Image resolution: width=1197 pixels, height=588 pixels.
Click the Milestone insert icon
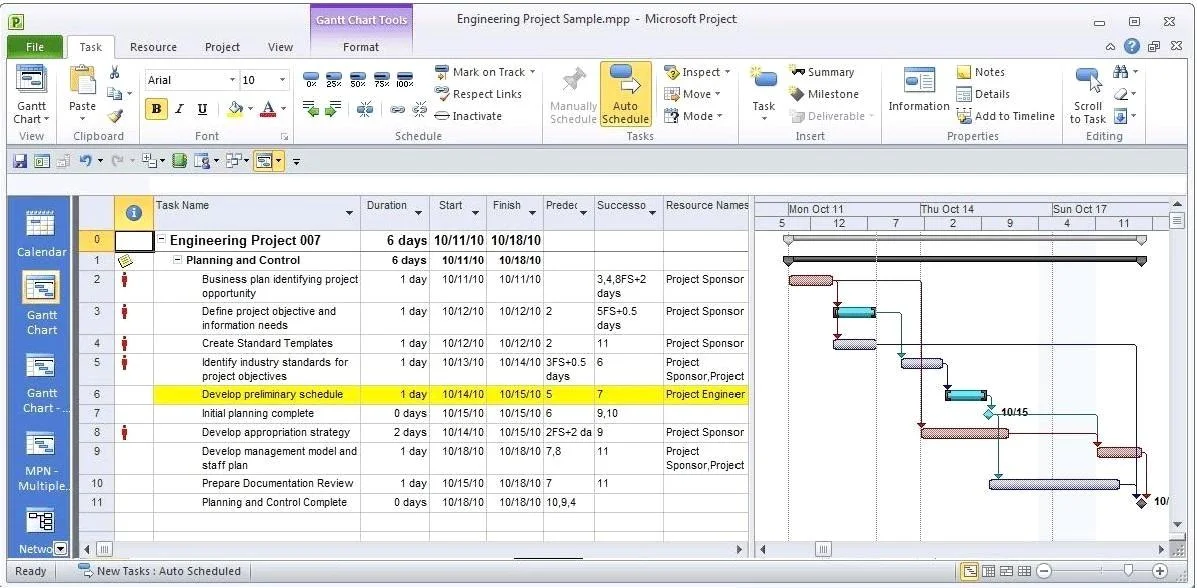[x=824, y=94]
